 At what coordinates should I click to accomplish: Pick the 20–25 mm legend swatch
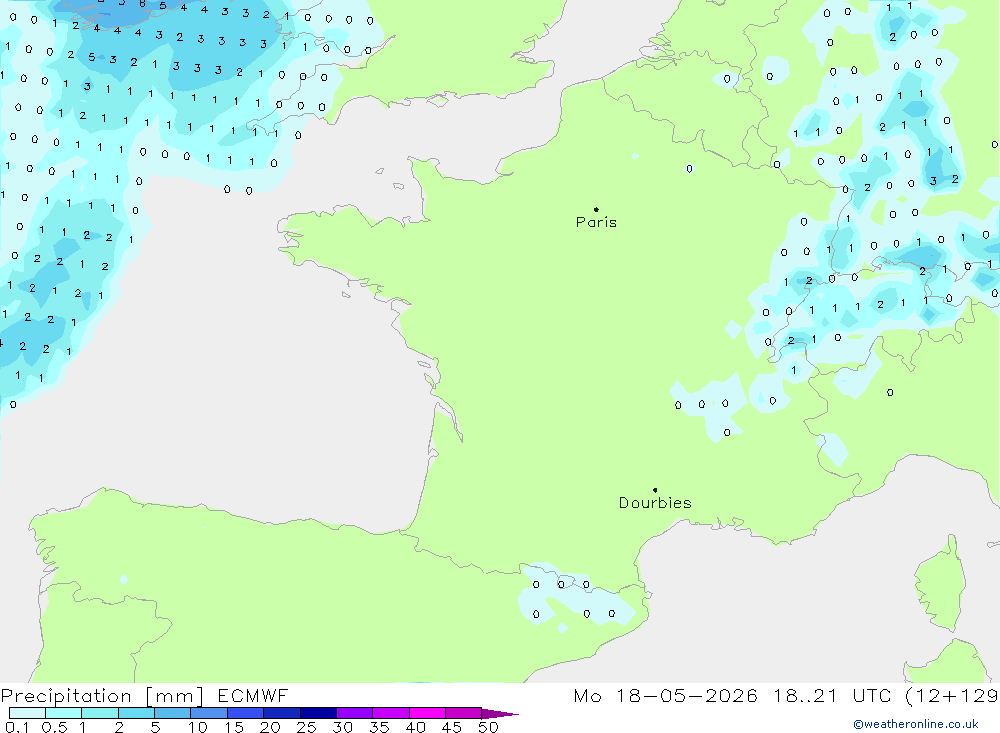point(282,713)
